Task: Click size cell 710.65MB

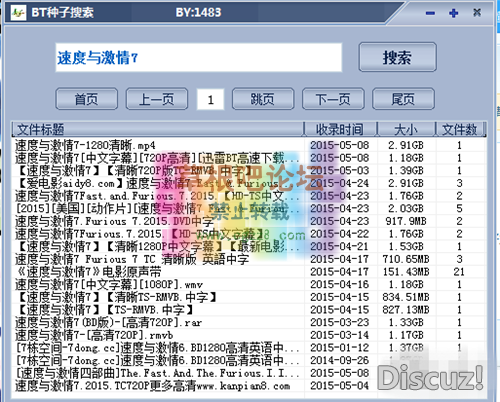Action: 406,259
